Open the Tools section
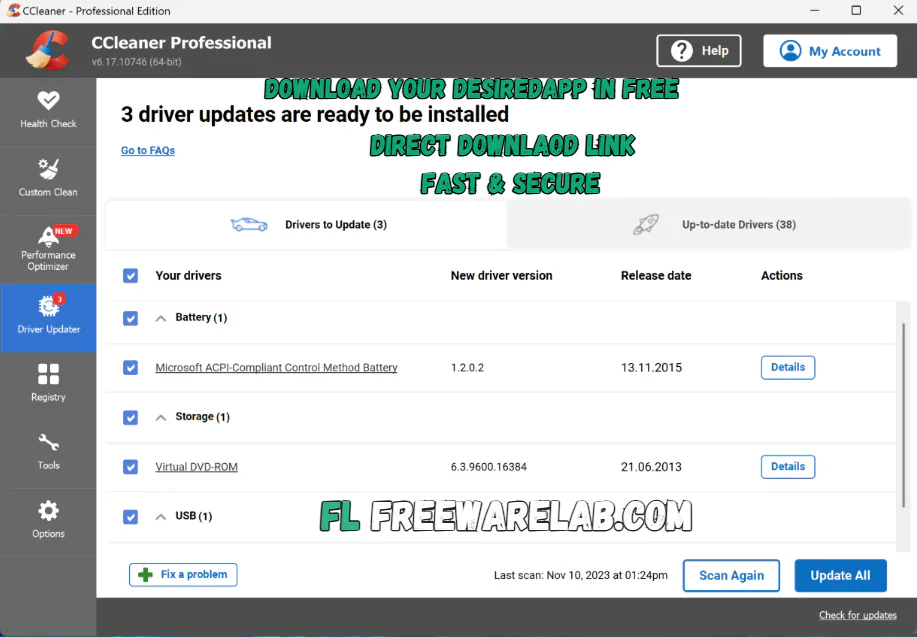Image resolution: width=917 pixels, height=637 pixels. [x=47, y=453]
